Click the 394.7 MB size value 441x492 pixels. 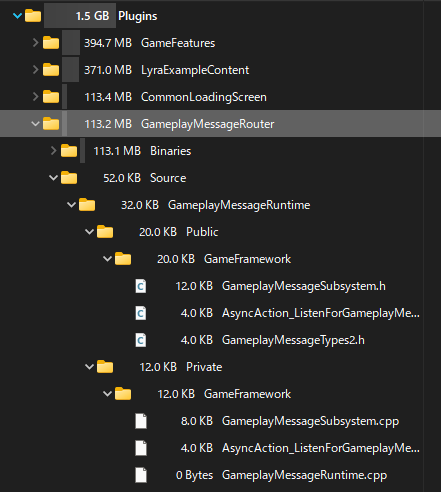pos(108,43)
